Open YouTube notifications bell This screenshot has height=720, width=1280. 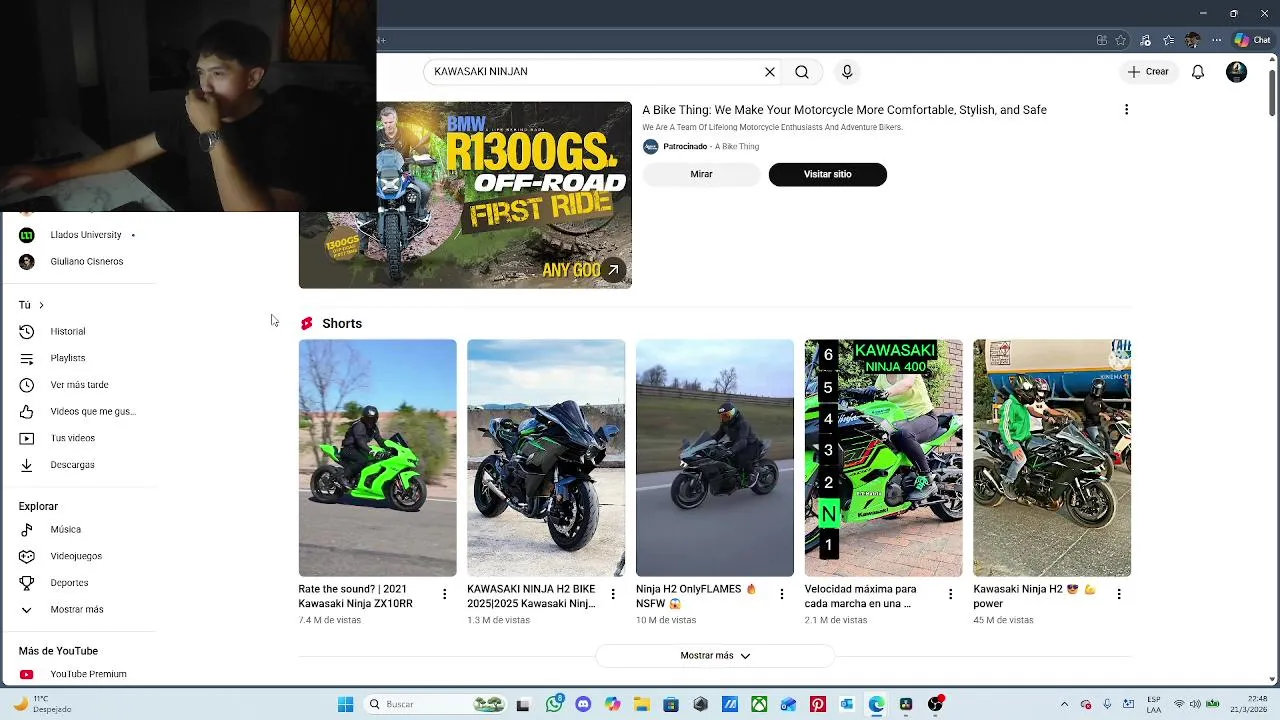click(1198, 72)
